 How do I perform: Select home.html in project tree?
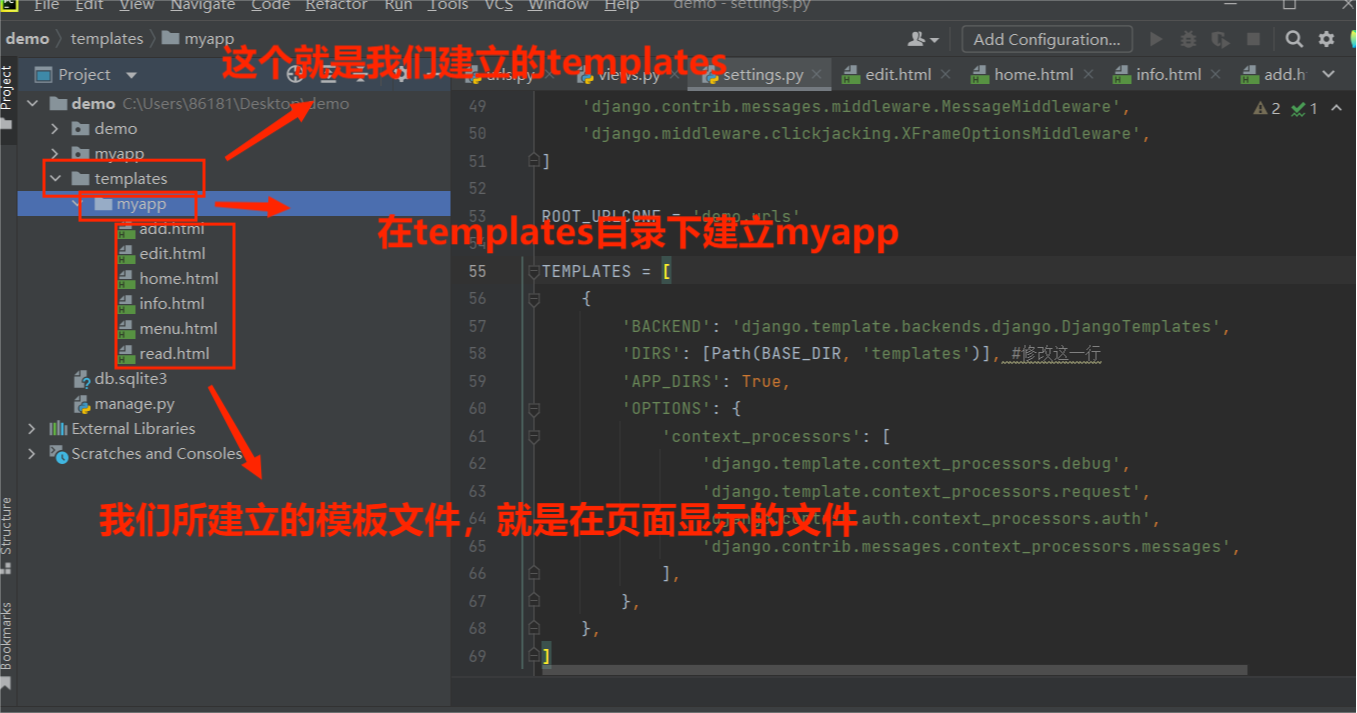click(x=179, y=279)
